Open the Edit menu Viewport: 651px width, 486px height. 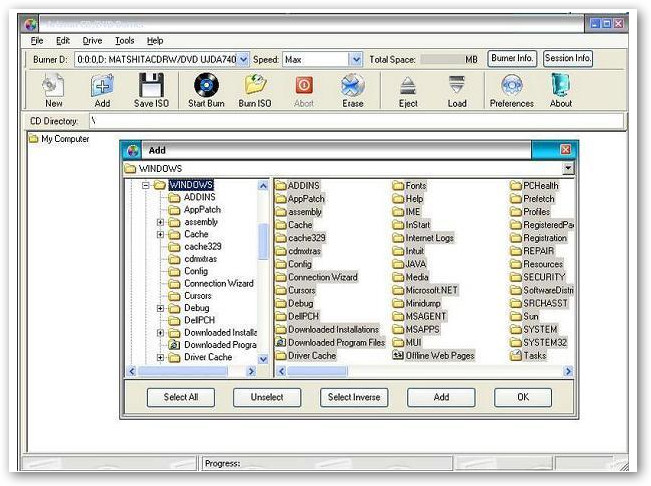63,41
